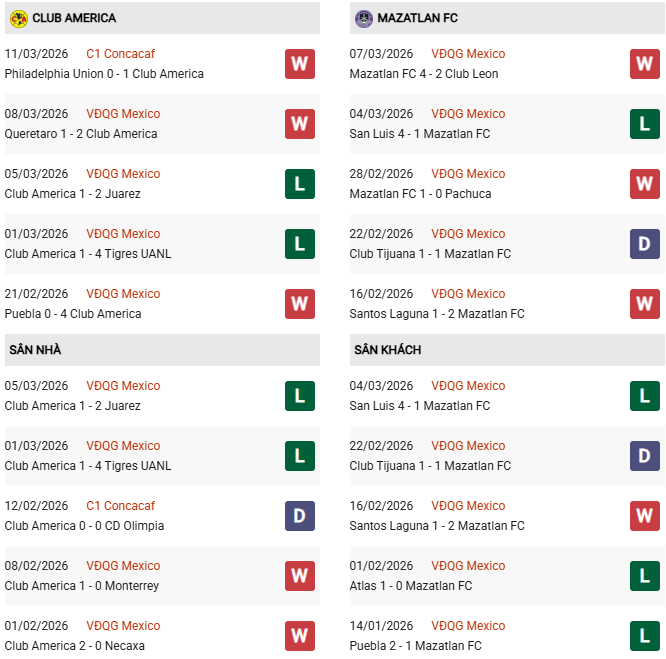Click W badge for Club America 1-0 Monterrey
Screen dimensions: 666x659
click(x=300, y=576)
